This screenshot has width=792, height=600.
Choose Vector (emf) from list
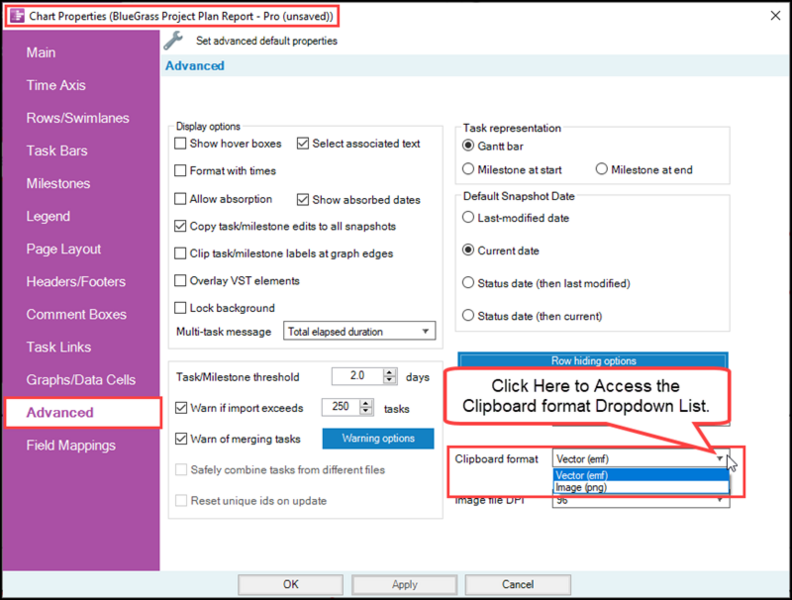(641, 475)
